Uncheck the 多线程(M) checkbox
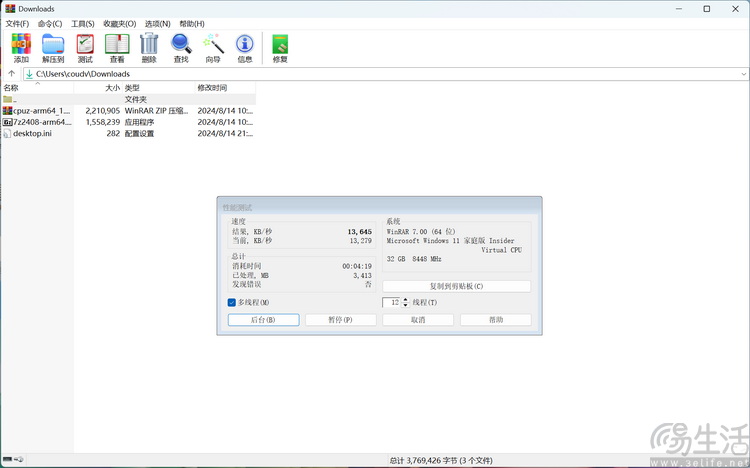The width and height of the screenshot is (750, 468). click(232, 302)
